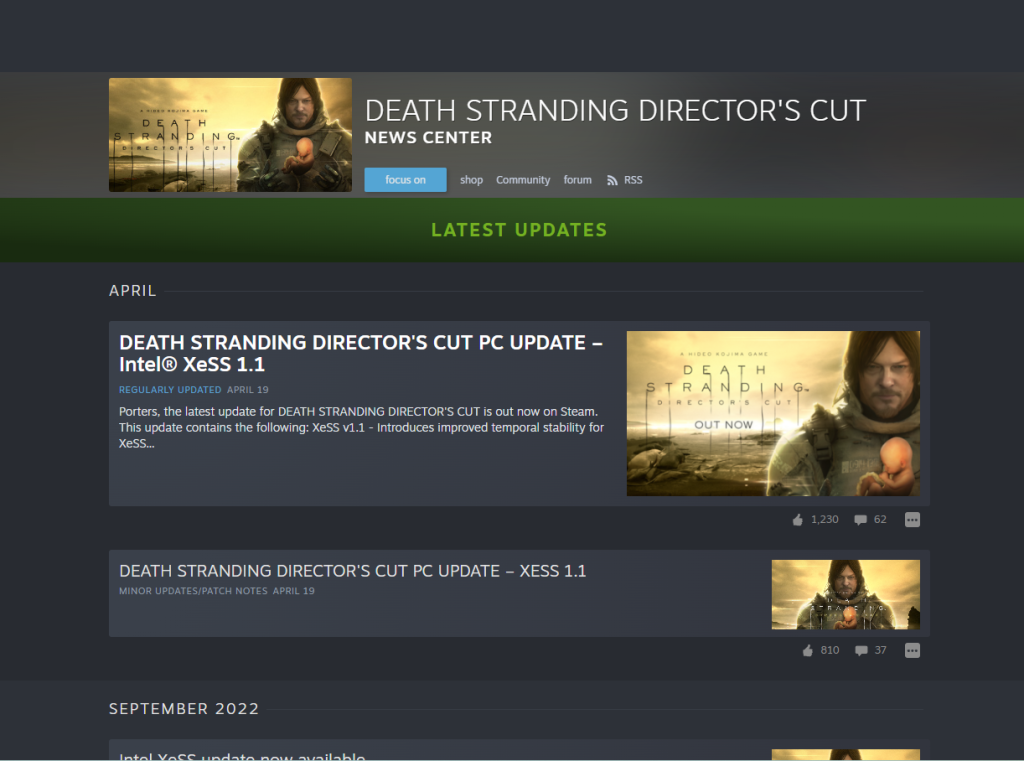
Task: Open comments on XESS 1.1 patch notes post
Action: click(861, 651)
